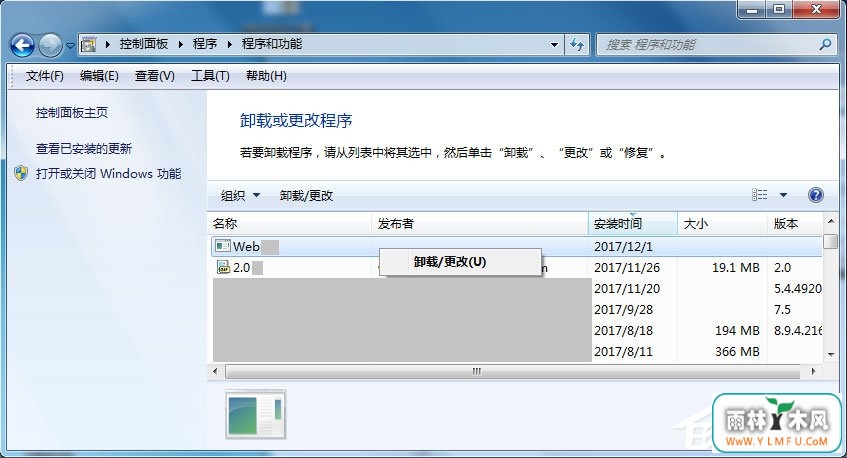The width and height of the screenshot is (847, 458).
Task: Click the horizontal scrollbar thumb
Action: pyautogui.click(x=513, y=372)
